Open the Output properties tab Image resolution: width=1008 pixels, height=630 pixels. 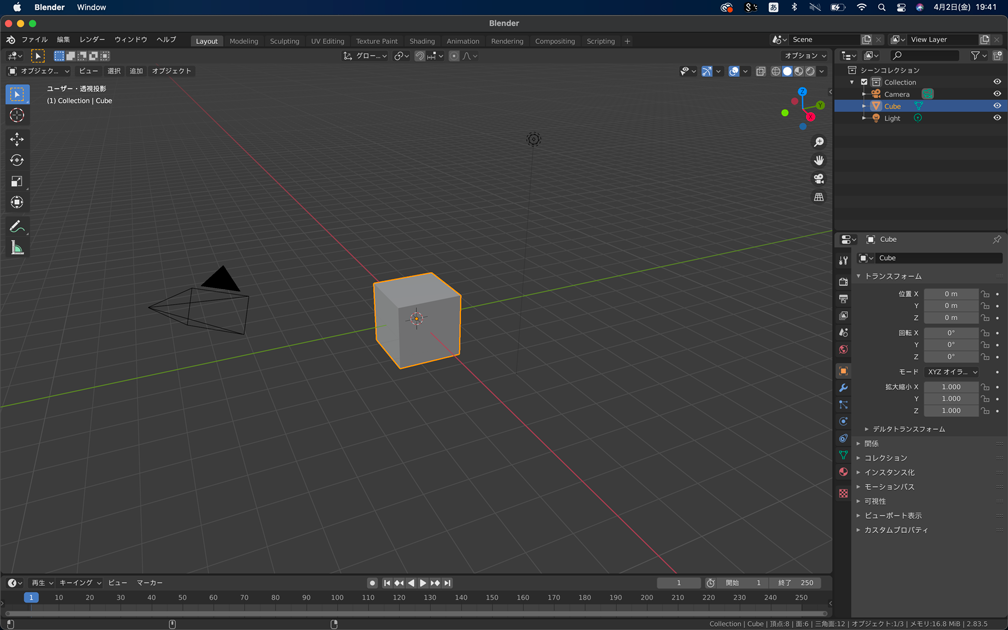[x=843, y=299]
